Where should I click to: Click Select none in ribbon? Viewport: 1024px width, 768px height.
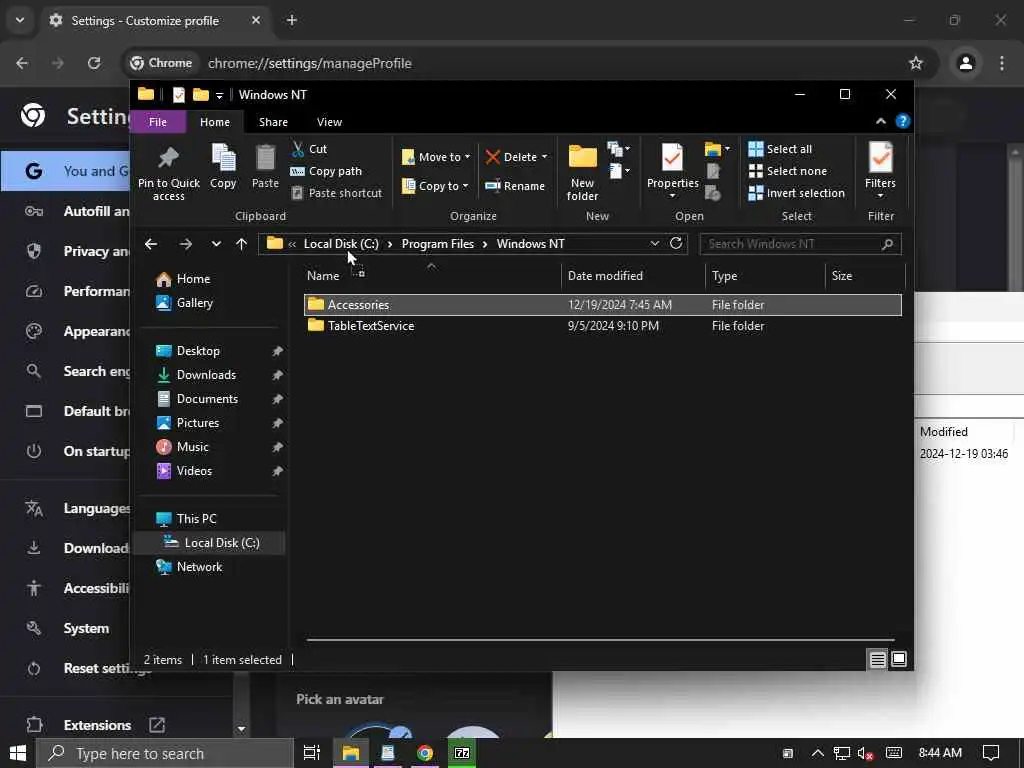coord(788,171)
